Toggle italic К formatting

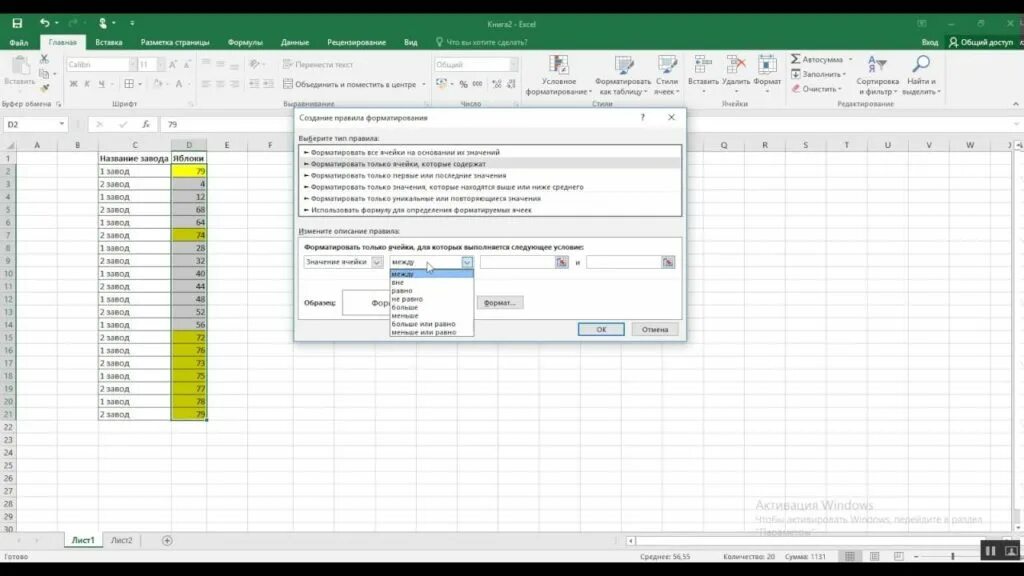coord(87,84)
